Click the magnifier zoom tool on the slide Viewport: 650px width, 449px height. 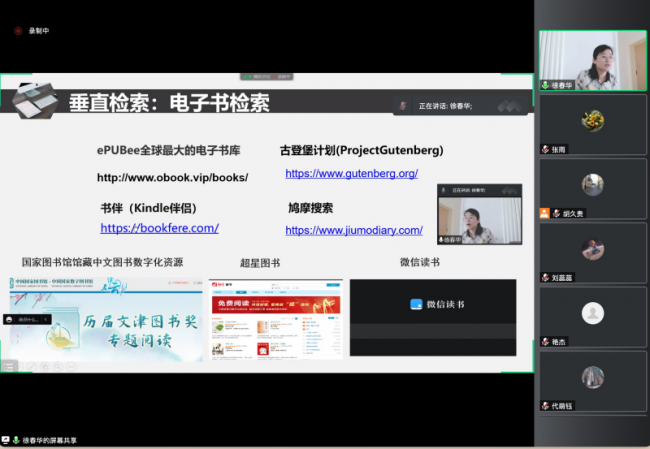tap(58, 366)
